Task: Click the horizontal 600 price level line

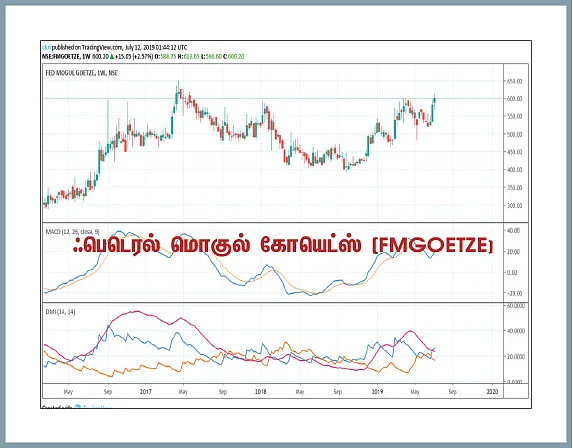Action: pyautogui.click(x=273, y=99)
